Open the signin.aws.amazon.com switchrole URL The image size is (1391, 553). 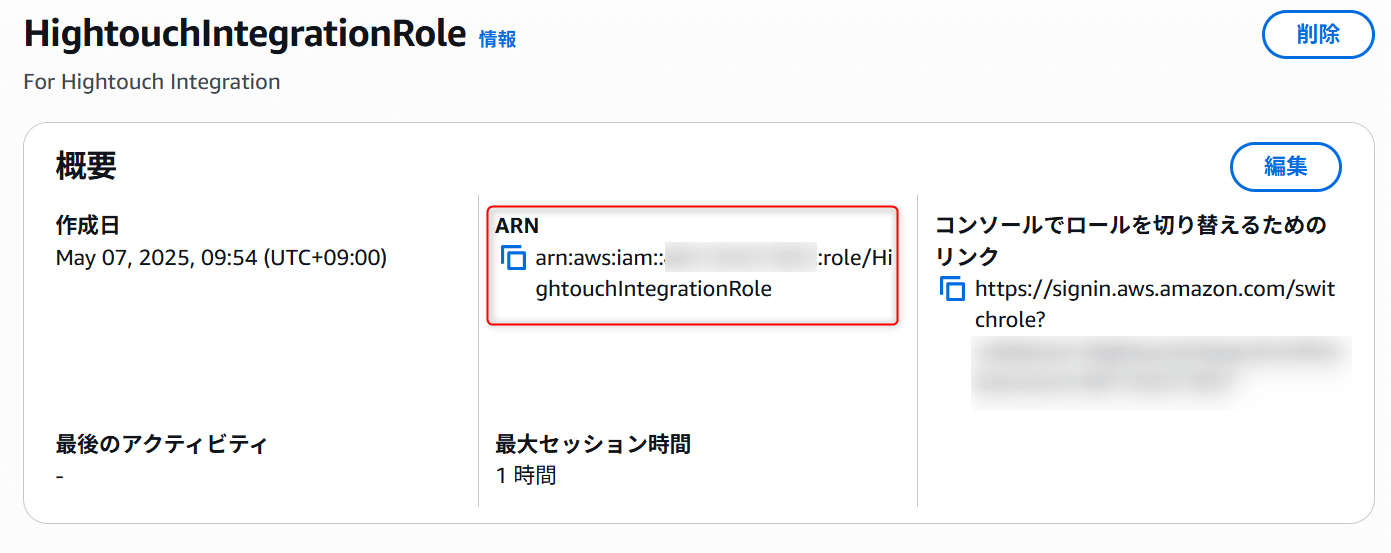tap(1155, 304)
